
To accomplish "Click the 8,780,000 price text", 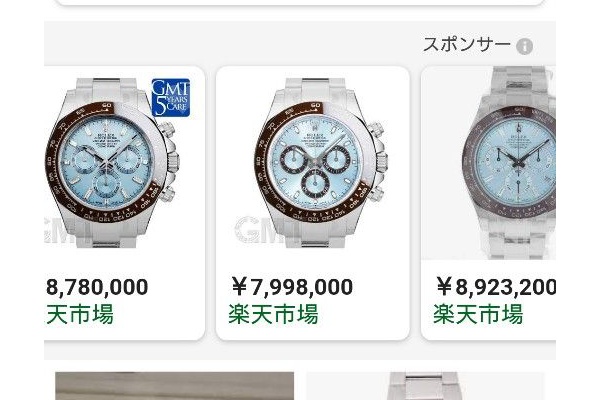I will pyautogui.click(x=97, y=287).
